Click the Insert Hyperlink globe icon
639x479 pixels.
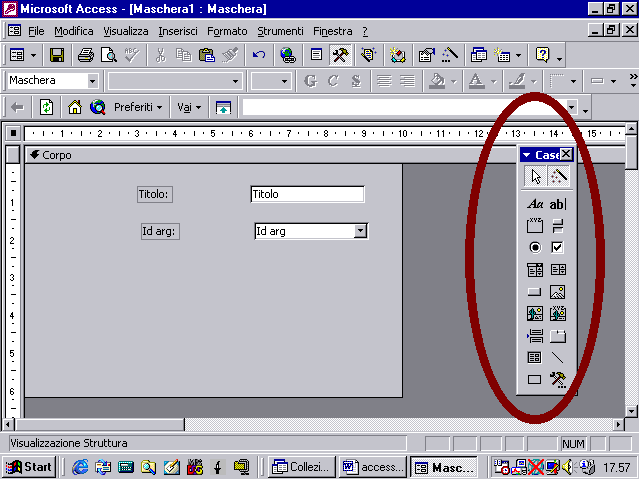[288, 55]
